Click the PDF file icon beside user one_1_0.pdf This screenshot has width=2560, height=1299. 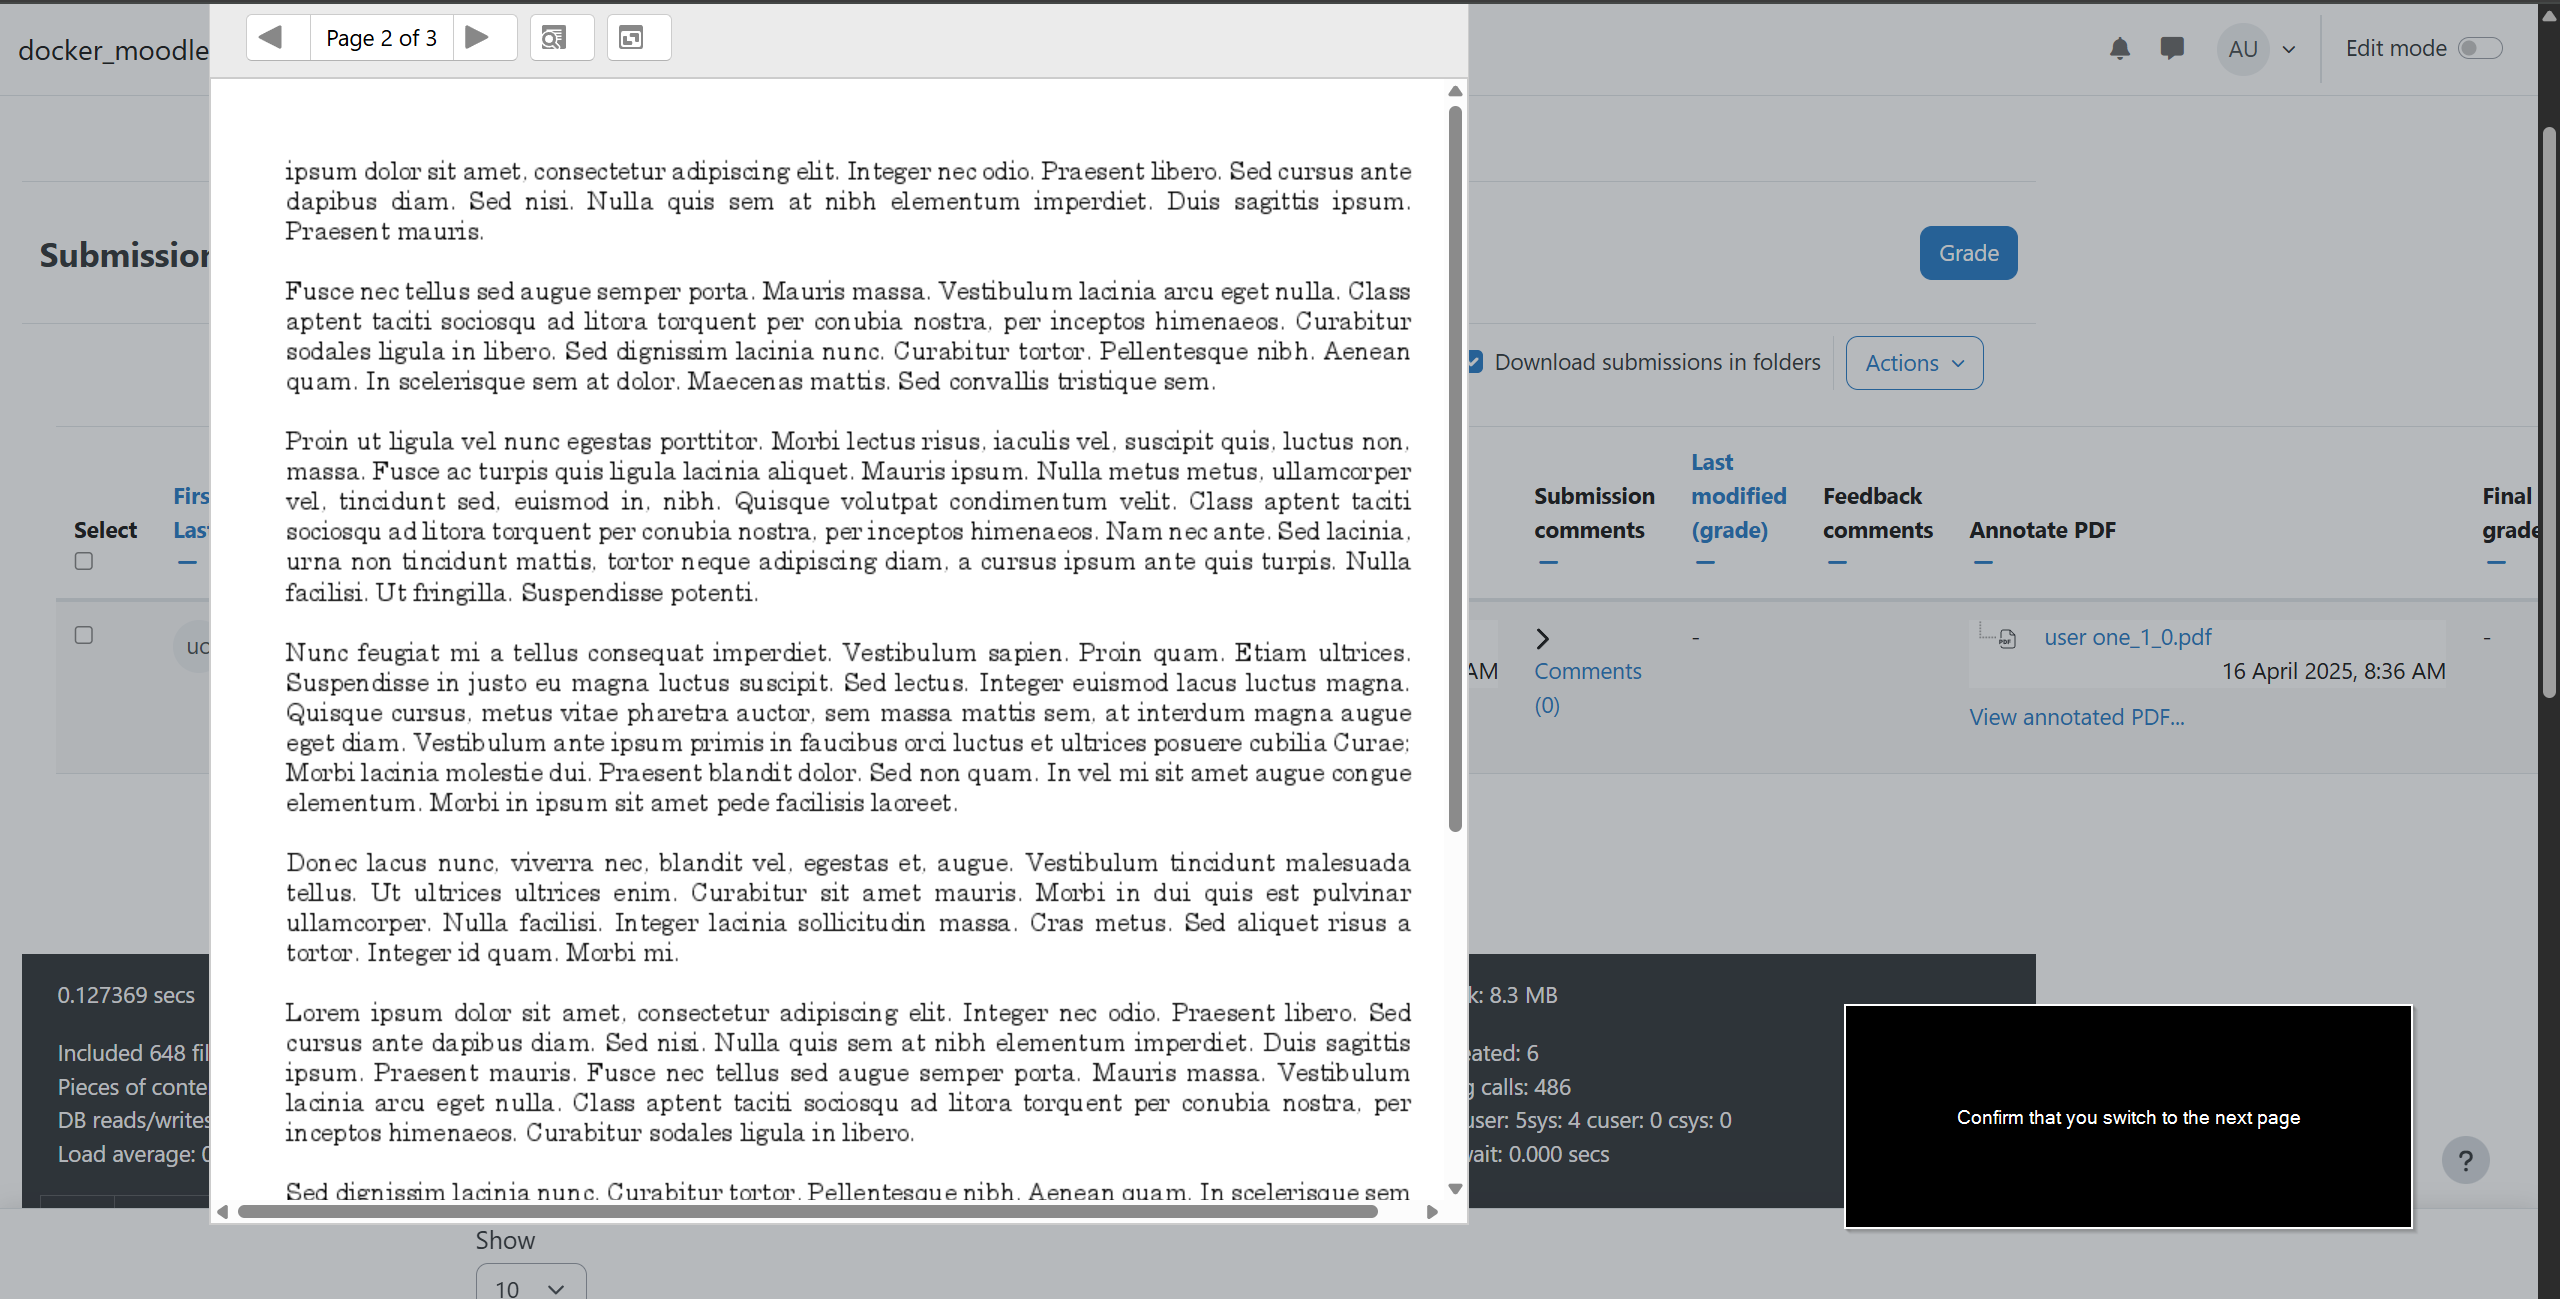(x=2007, y=639)
